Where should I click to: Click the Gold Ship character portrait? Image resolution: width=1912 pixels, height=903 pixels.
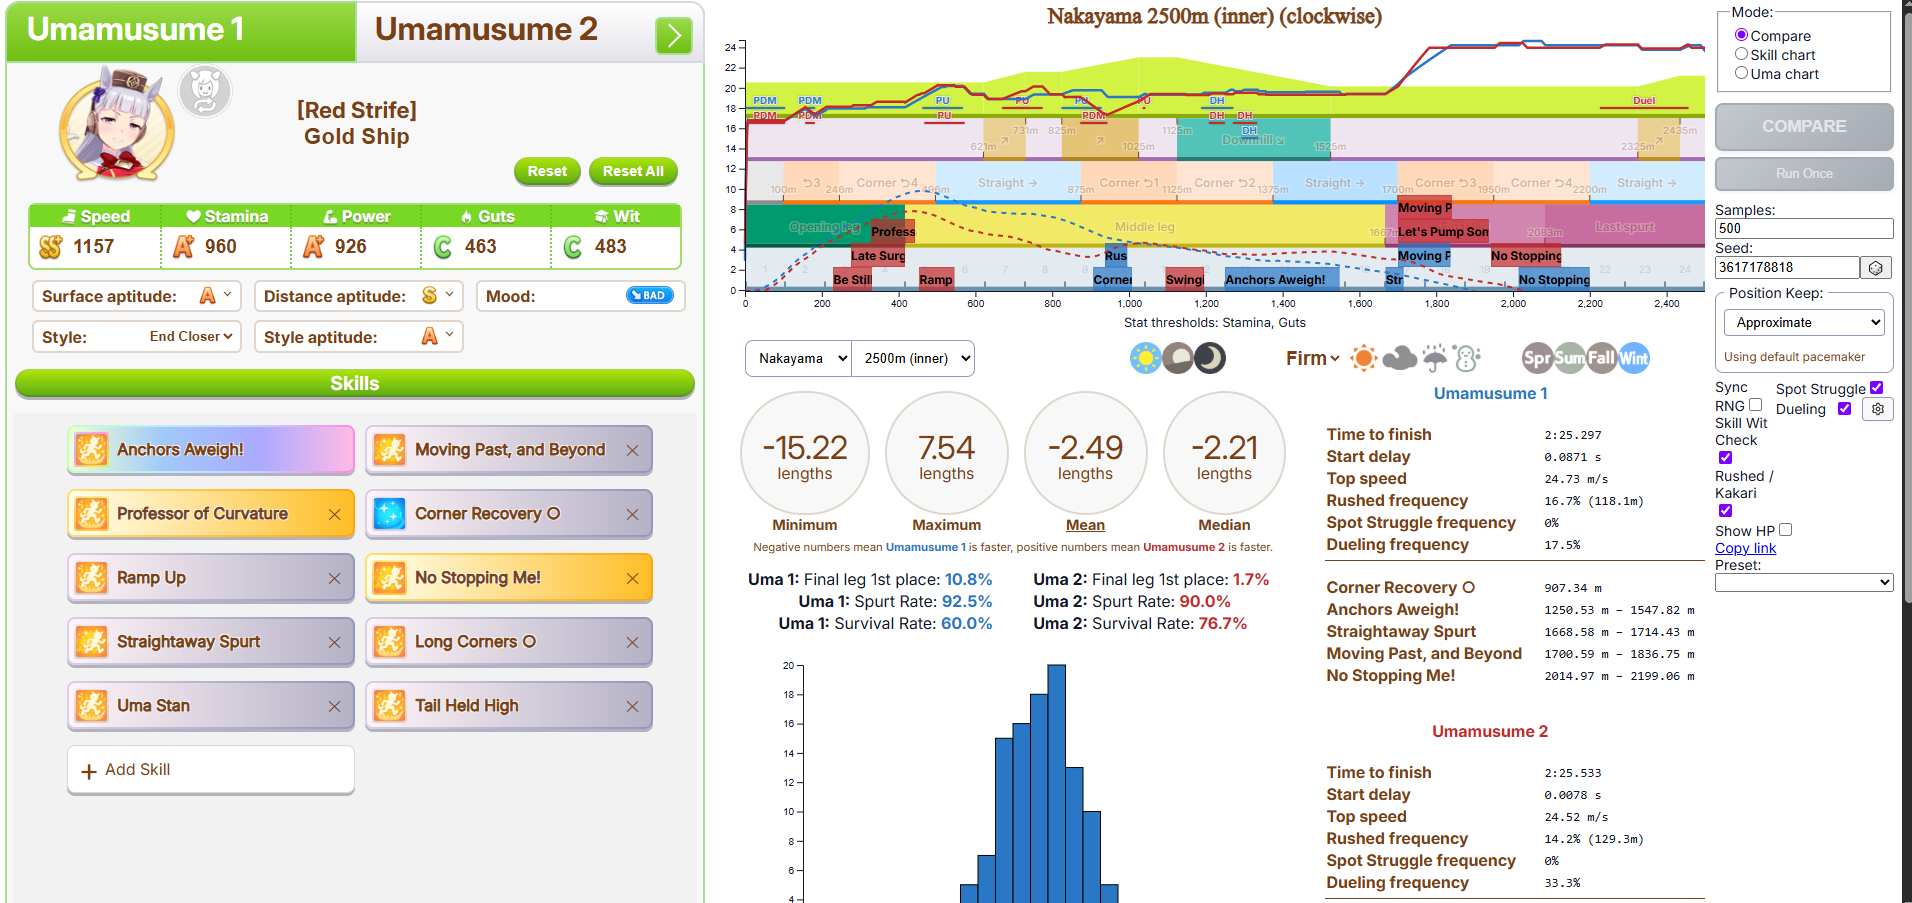pyautogui.click(x=117, y=124)
